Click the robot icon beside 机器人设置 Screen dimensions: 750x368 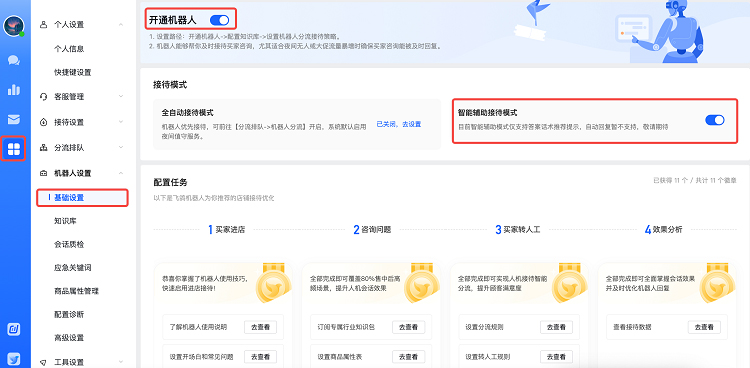[x=44, y=173]
